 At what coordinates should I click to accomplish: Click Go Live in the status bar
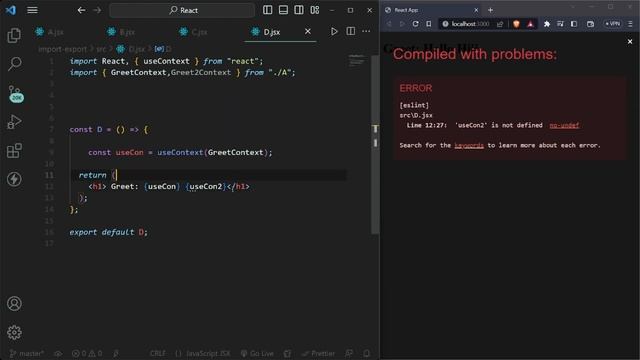257,353
